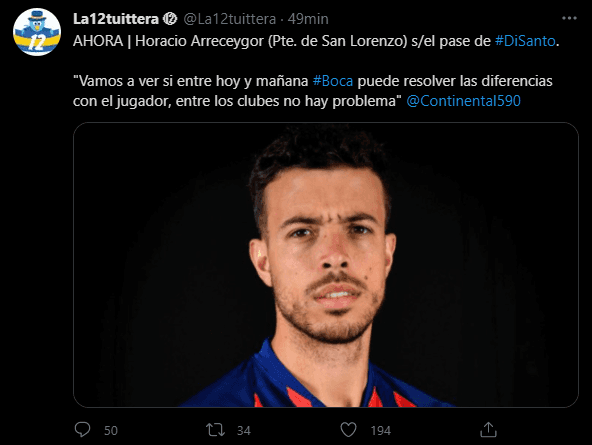Click the tweet text starting with AHORA

316,41
